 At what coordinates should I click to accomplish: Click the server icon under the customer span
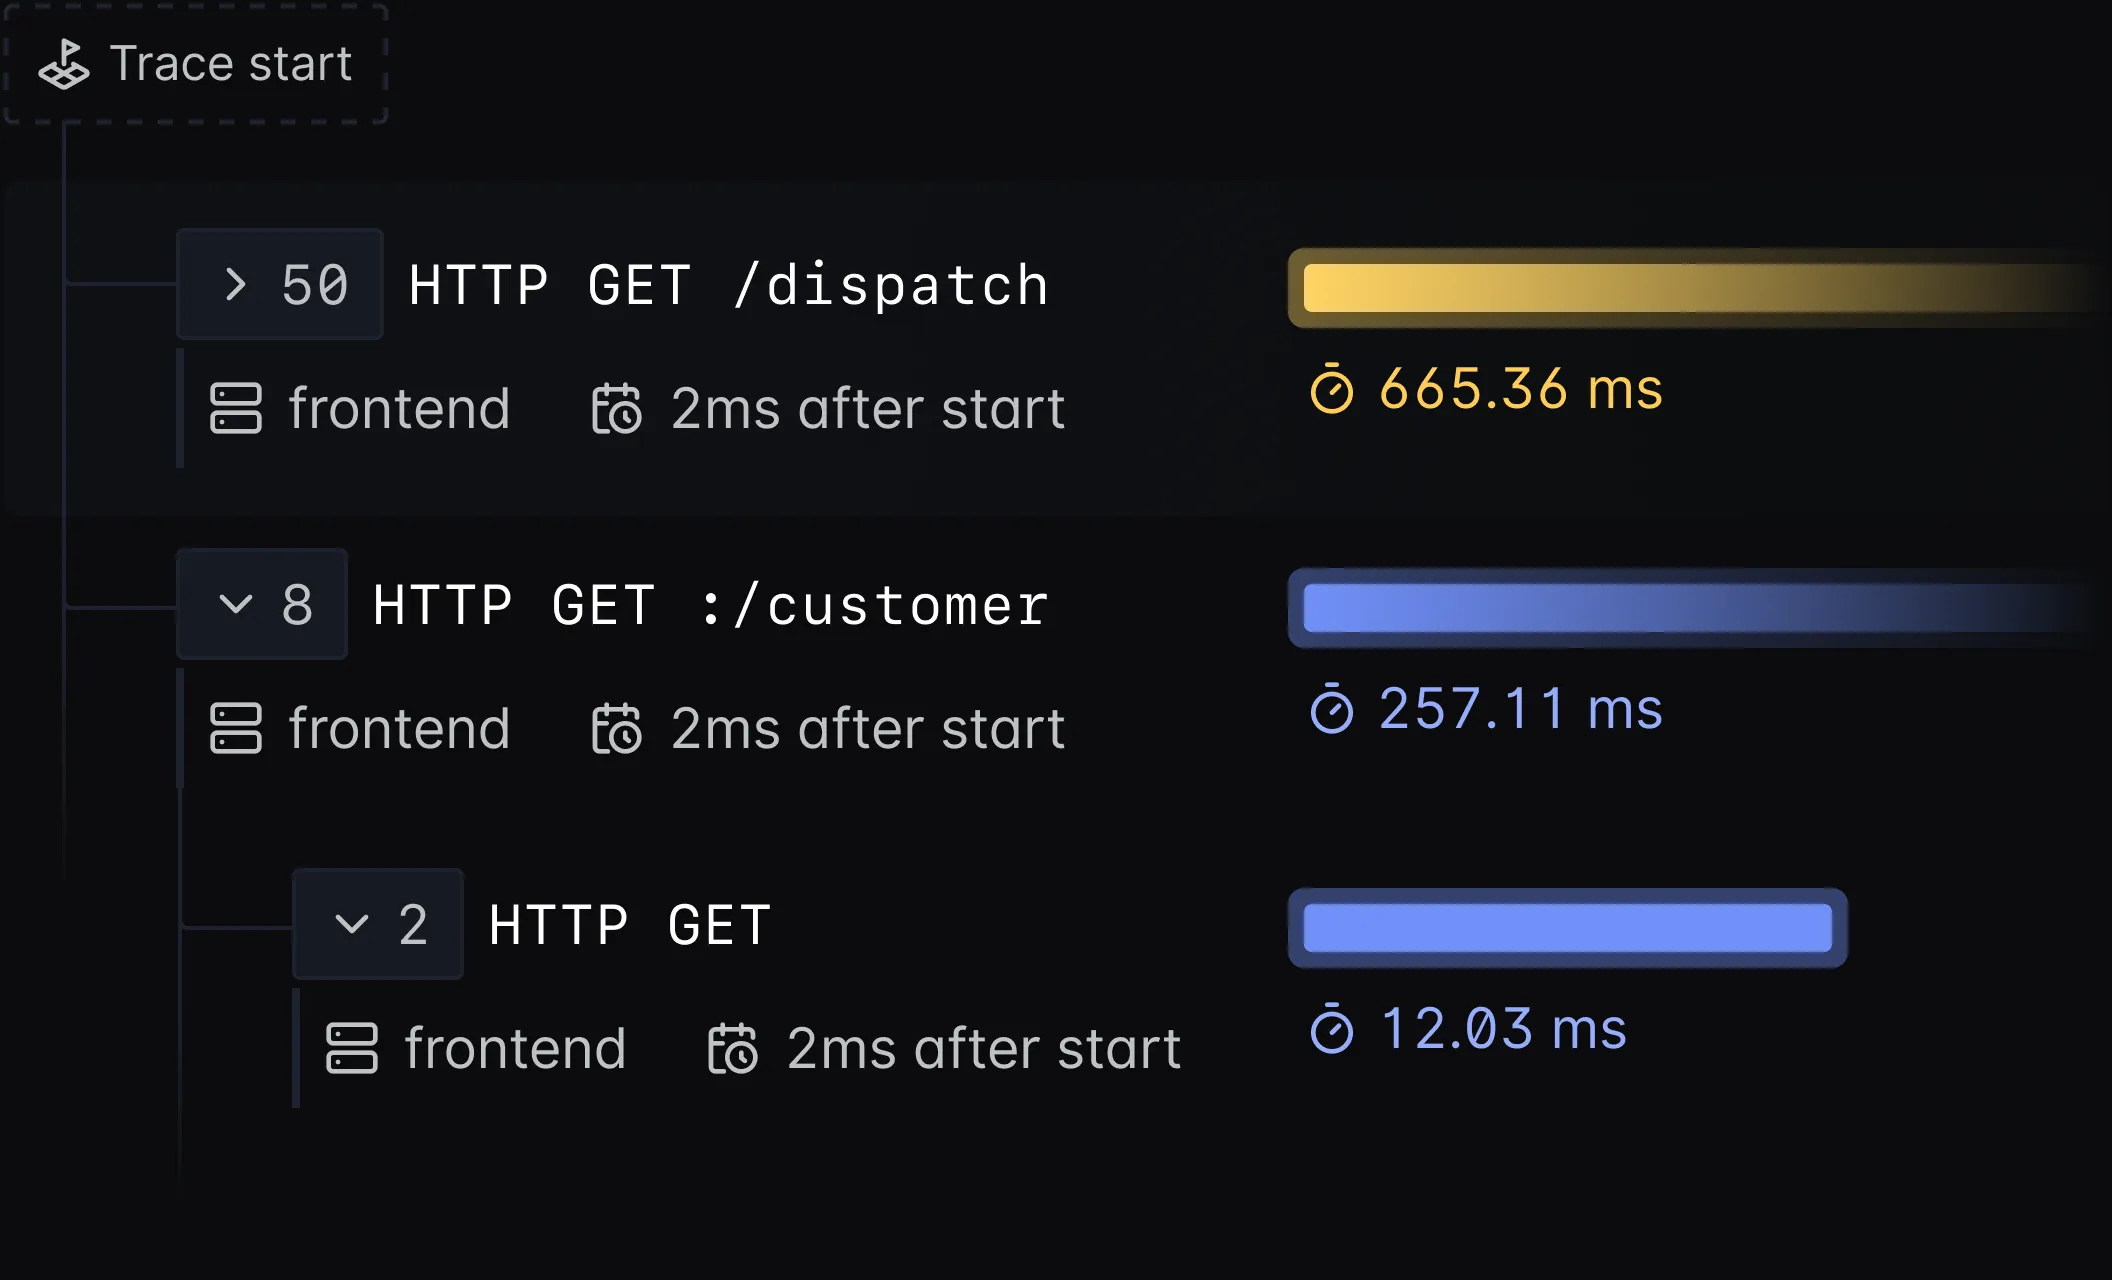point(236,728)
